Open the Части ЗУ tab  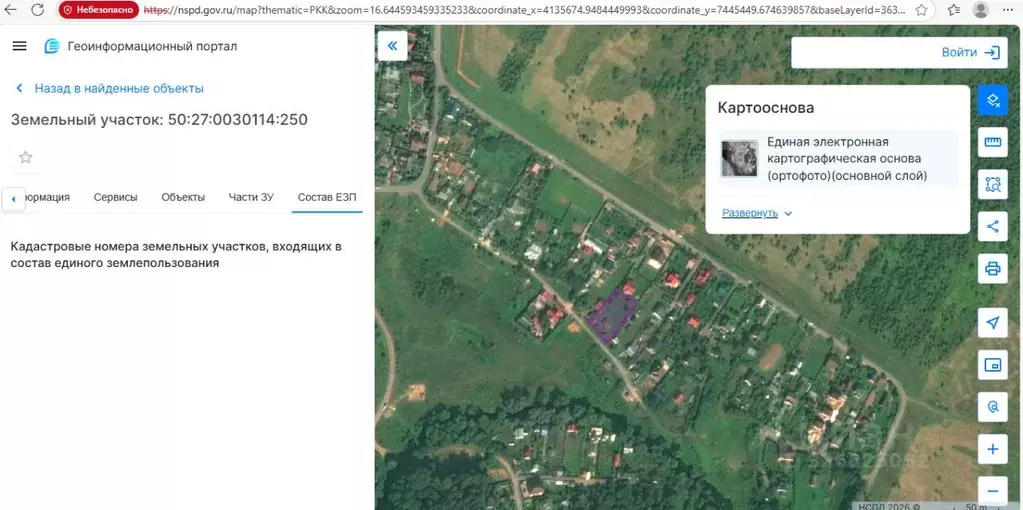point(250,197)
